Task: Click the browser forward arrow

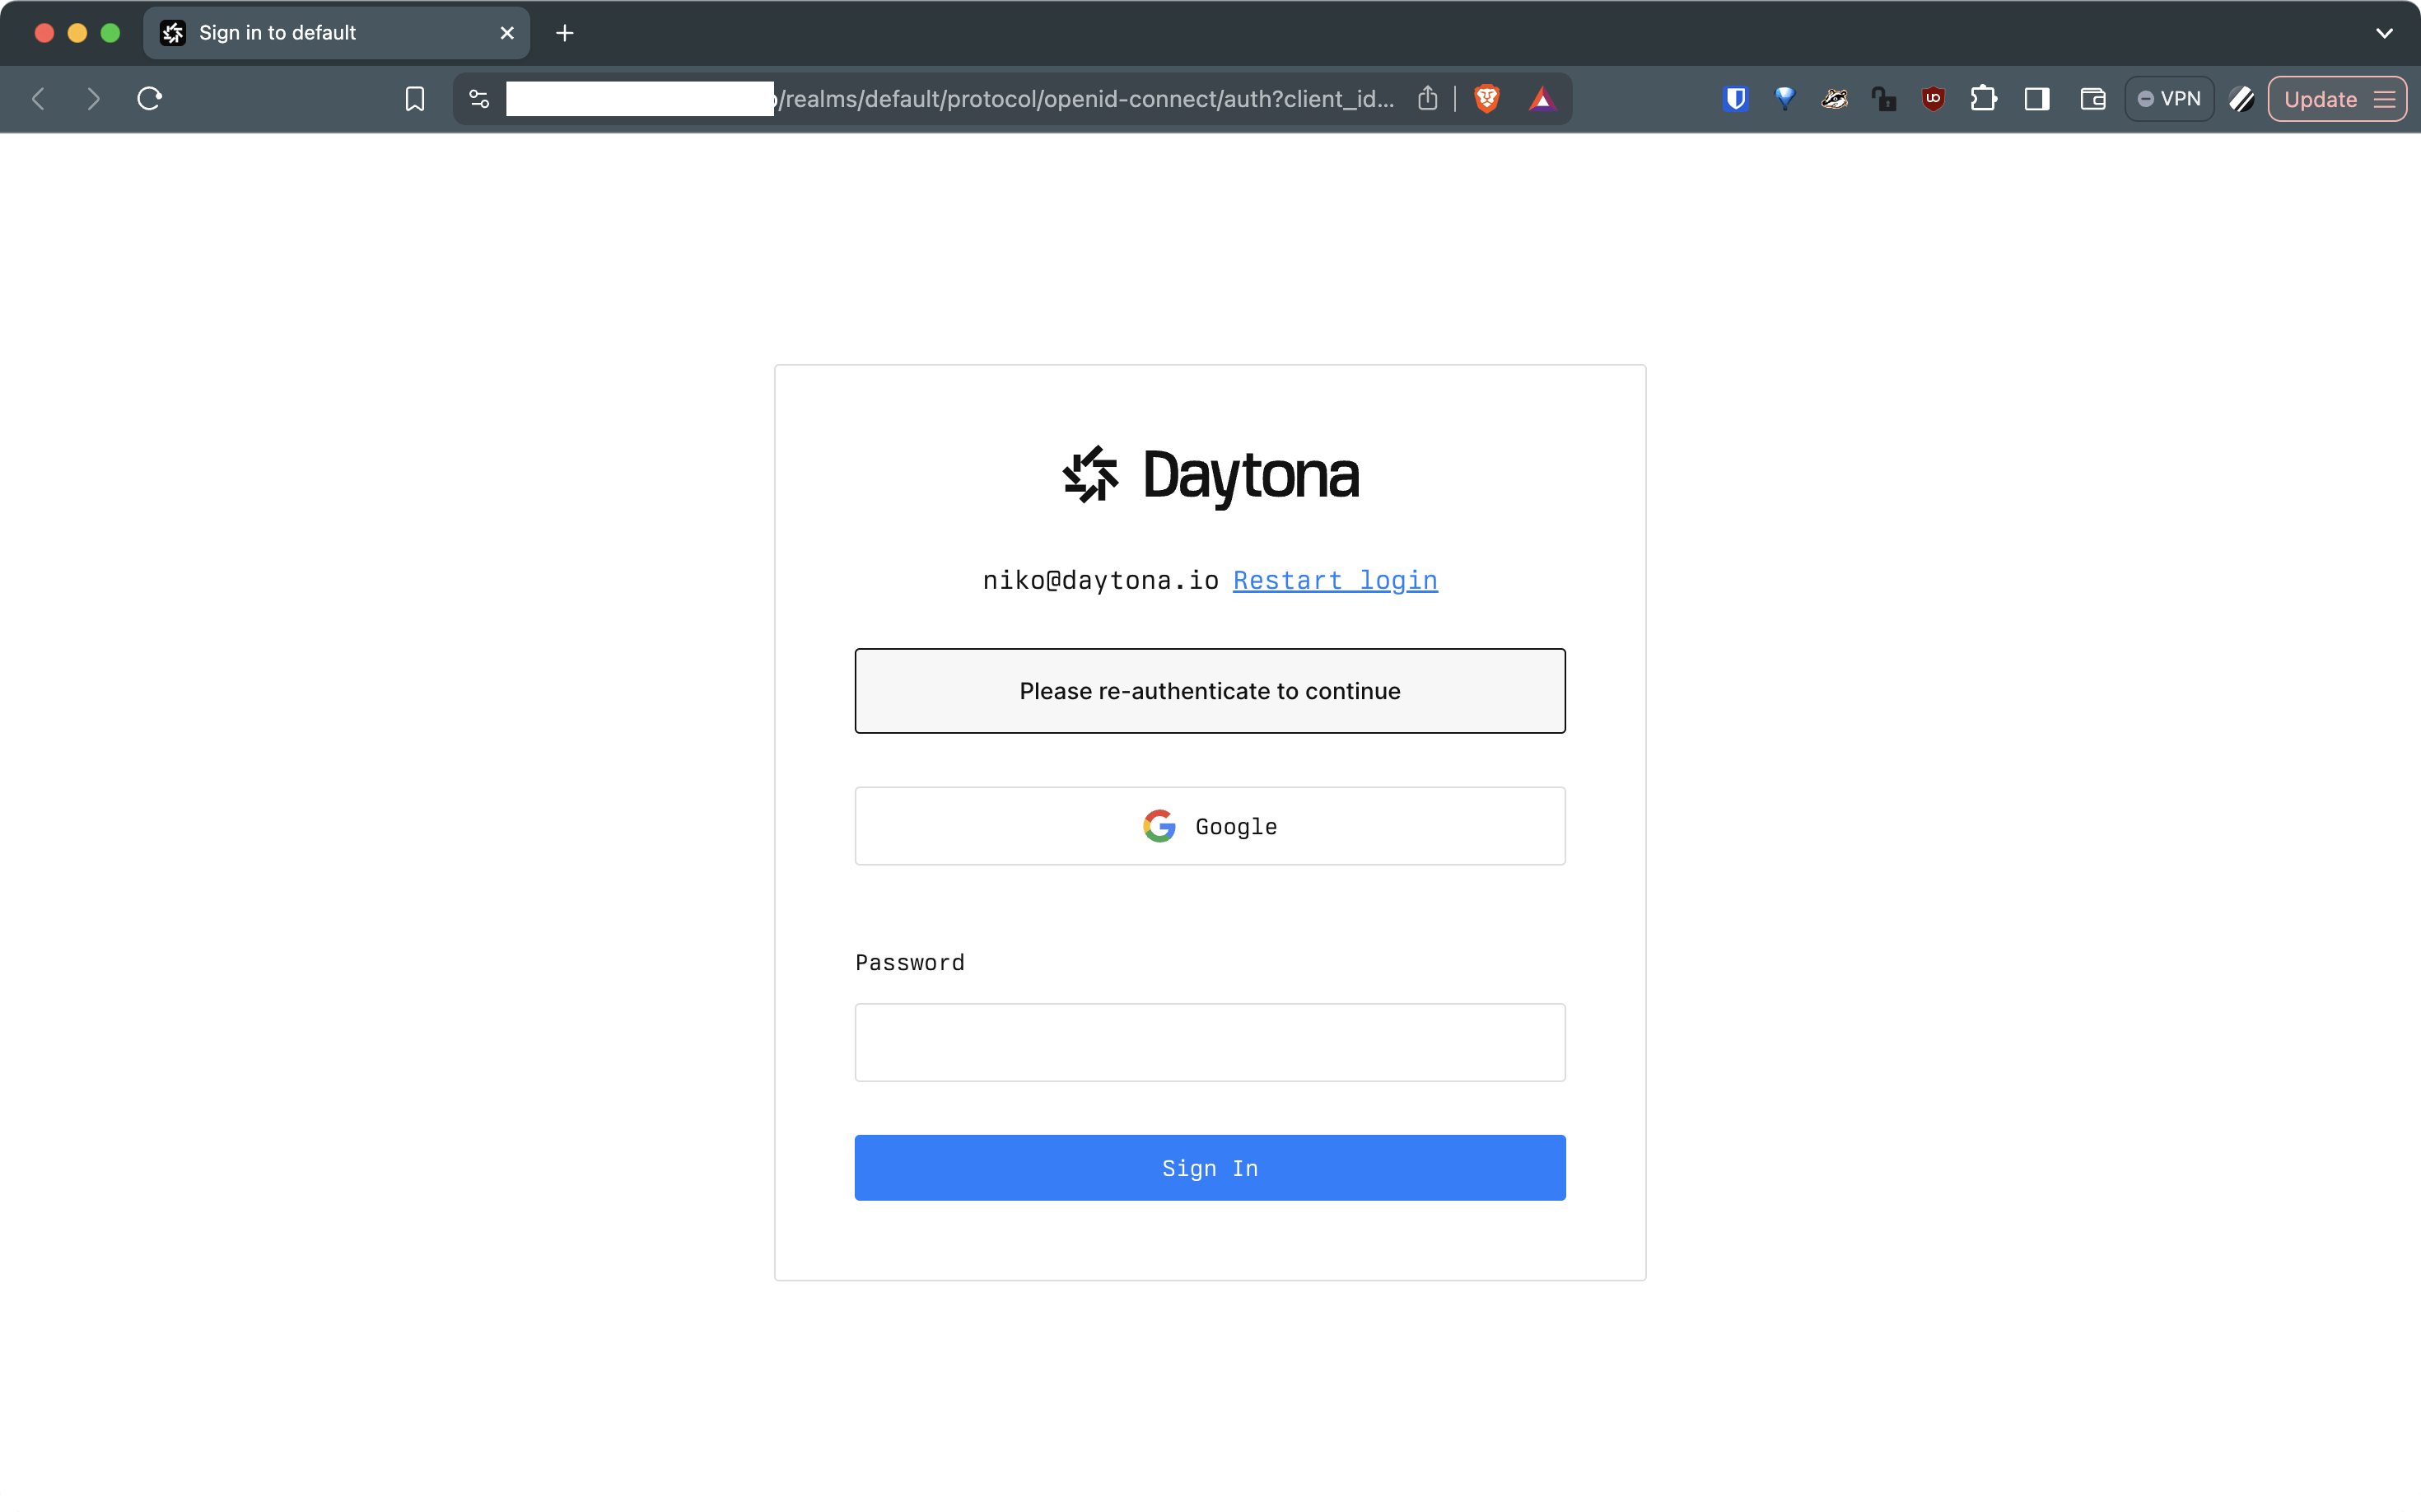Action: 94,99
